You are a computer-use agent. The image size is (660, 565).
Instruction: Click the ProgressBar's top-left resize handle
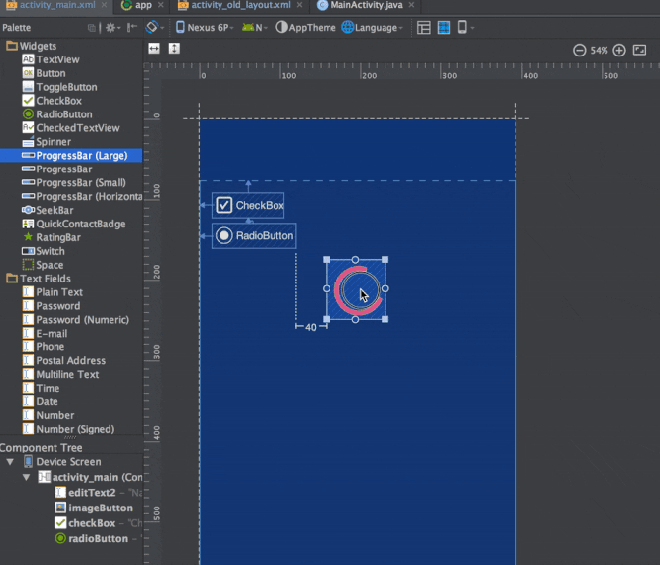coord(327,260)
